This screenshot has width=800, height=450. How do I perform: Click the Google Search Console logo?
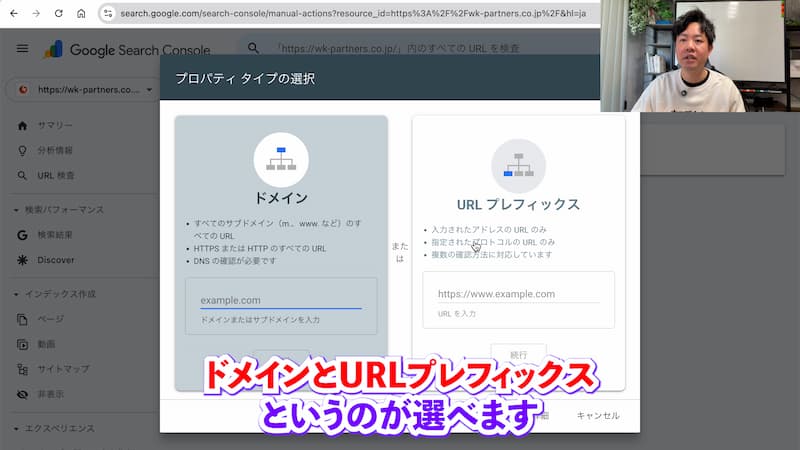pyautogui.click(x=128, y=49)
